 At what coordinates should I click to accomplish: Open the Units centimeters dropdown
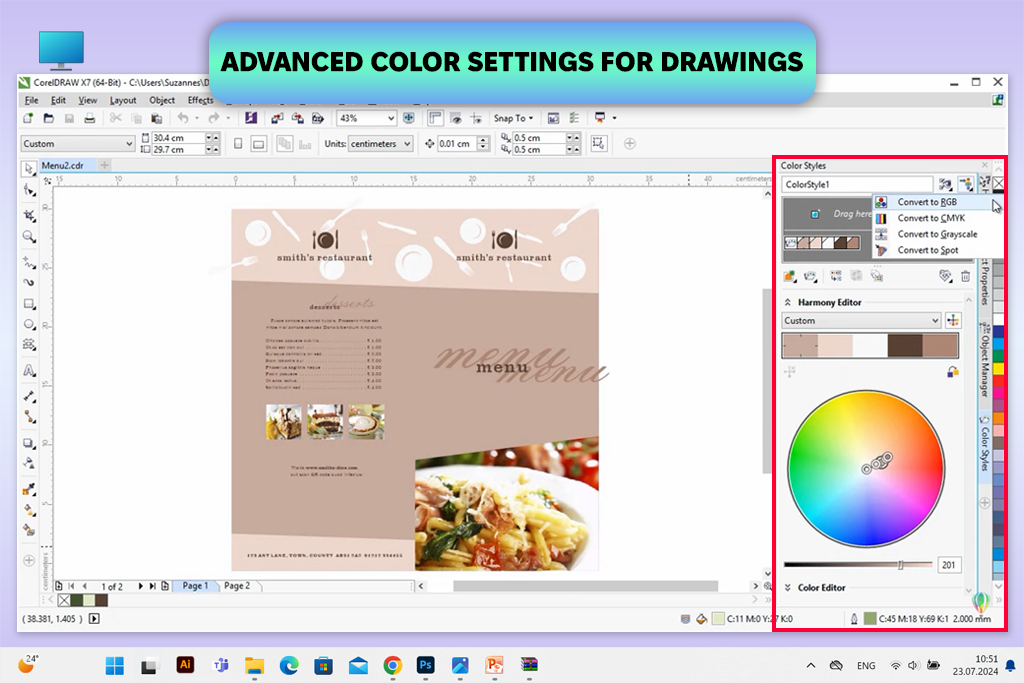(x=407, y=144)
